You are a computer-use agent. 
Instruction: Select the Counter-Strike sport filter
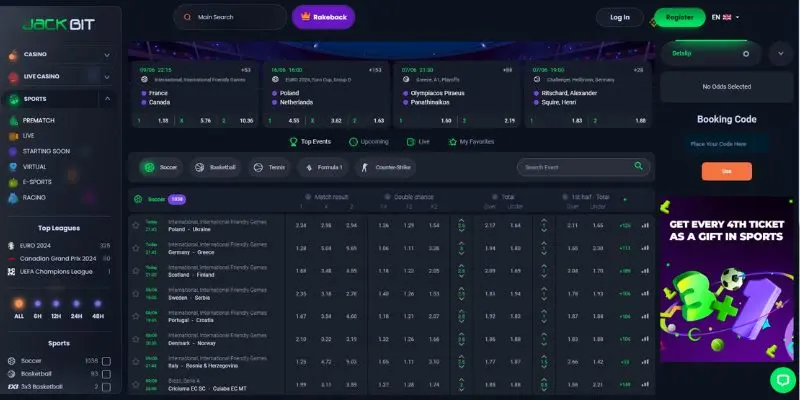[386, 167]
